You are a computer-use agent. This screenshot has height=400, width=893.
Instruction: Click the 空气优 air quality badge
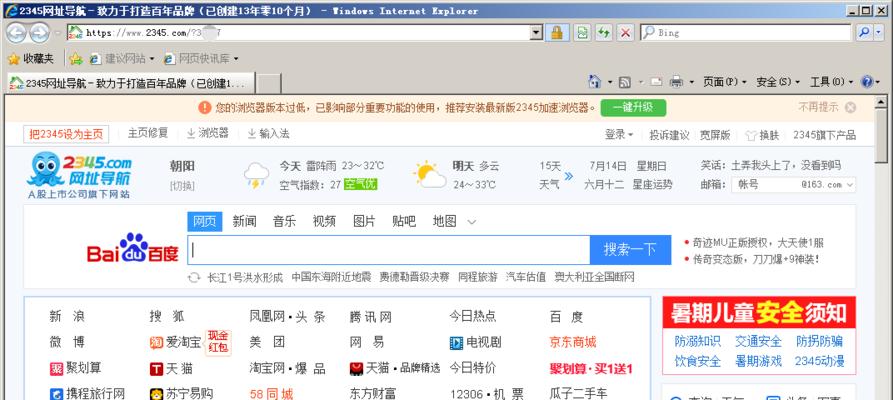pos(361,185)
